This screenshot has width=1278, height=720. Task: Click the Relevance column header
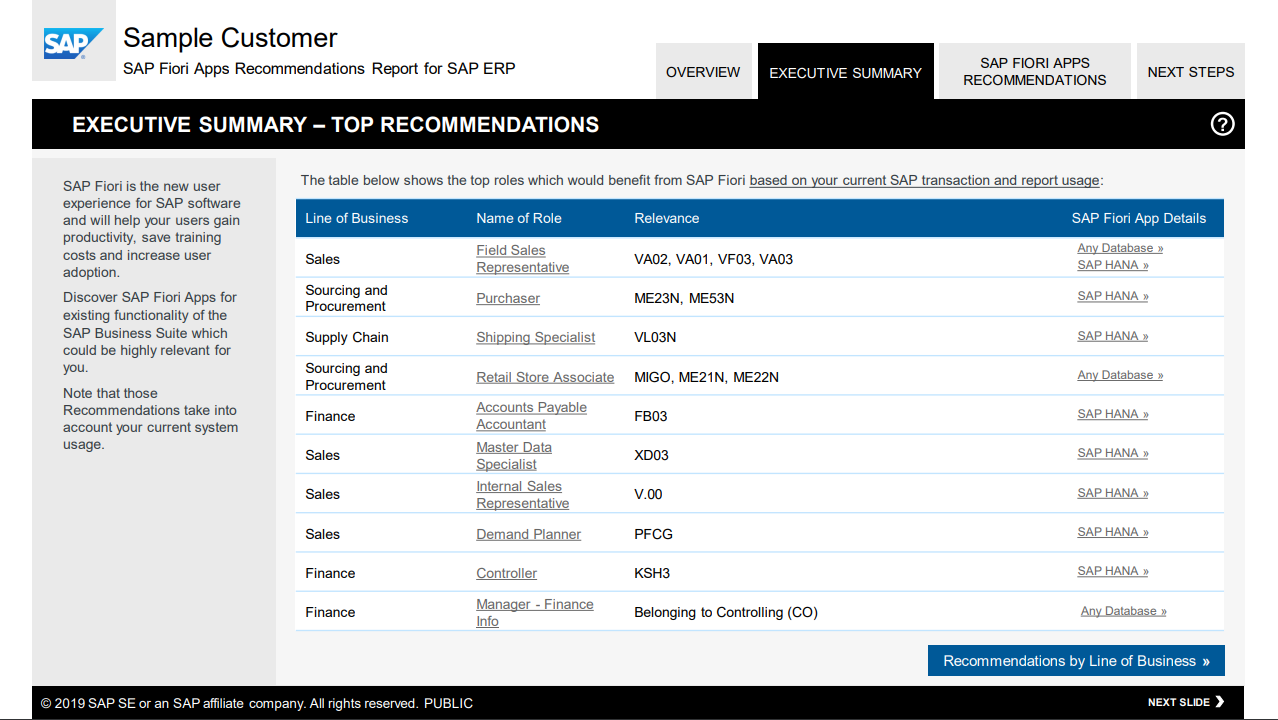[x=667, y=218]
